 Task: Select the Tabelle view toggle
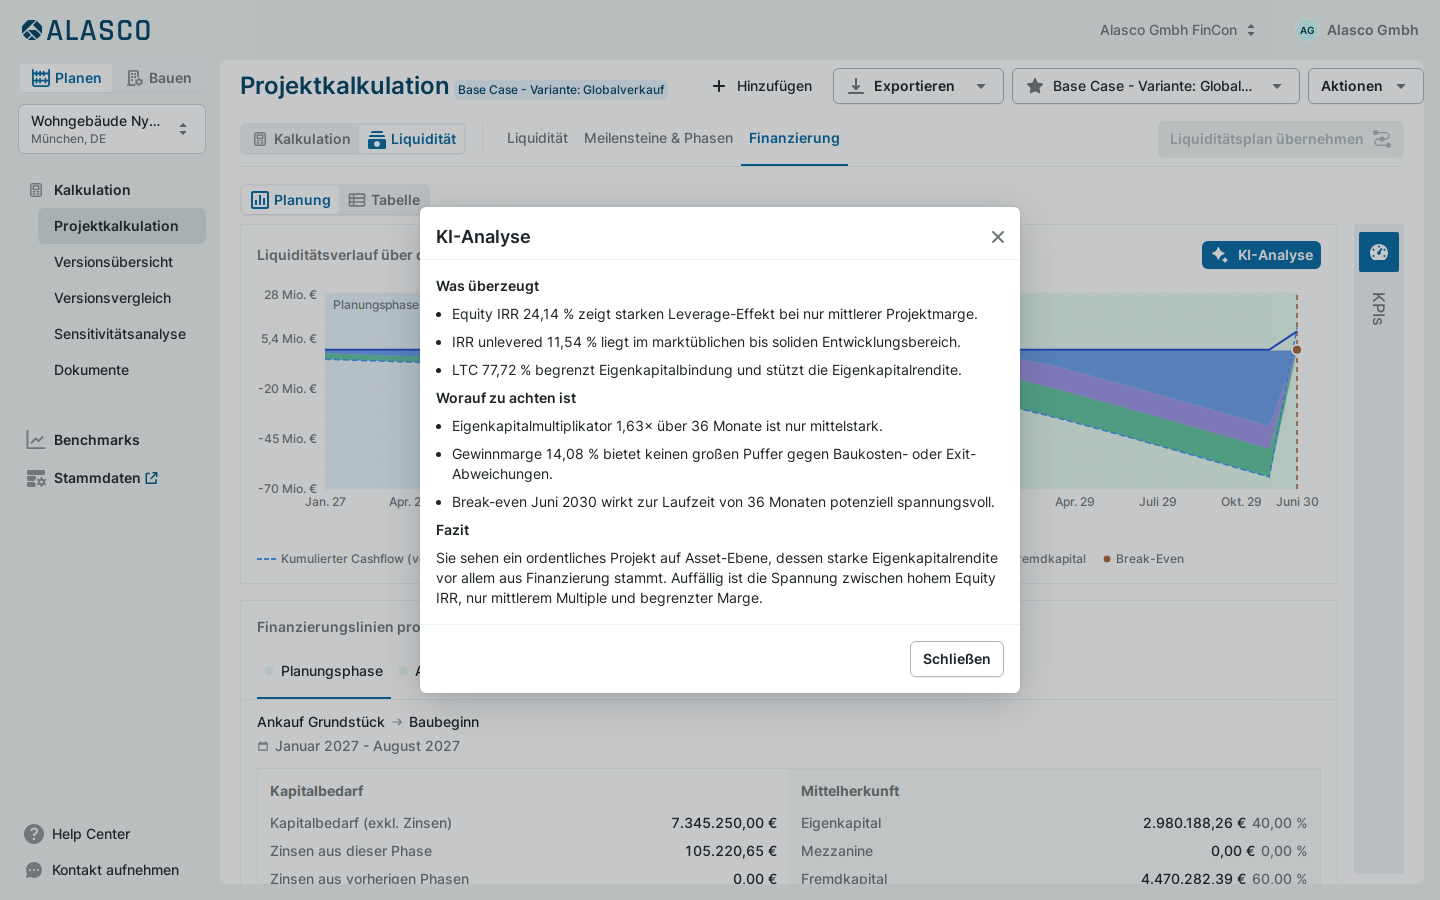pyautogui.click(x=384, y=200)
